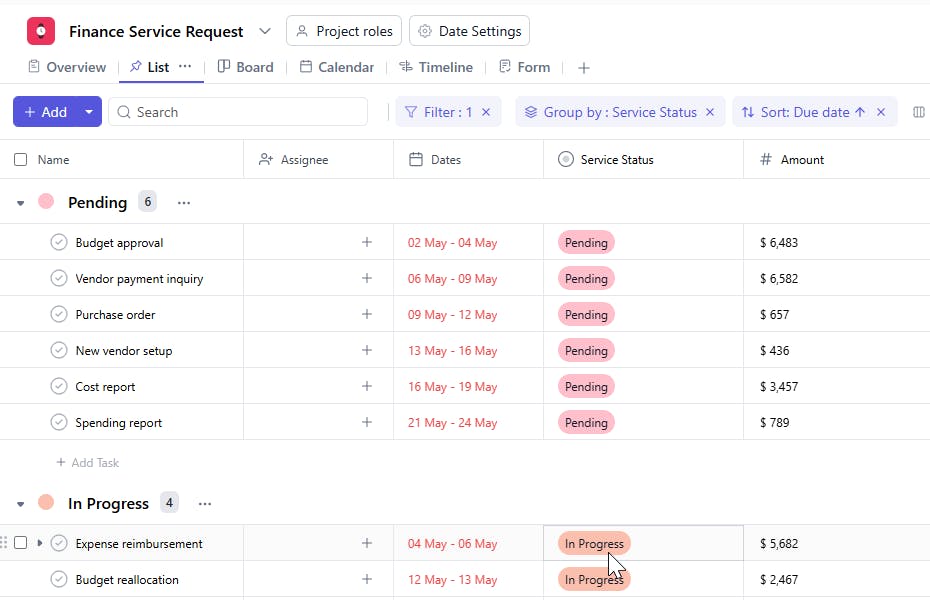Add assignee to Budget approval task
This screenshot has height=600, width=930.
click(x=366, y=242)
